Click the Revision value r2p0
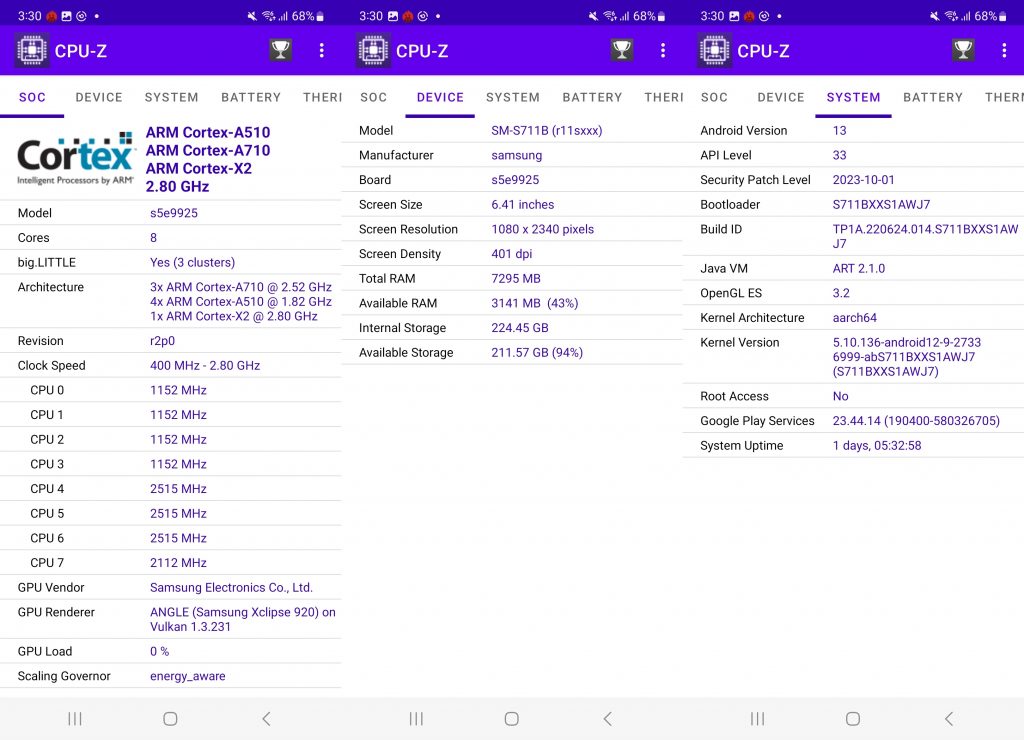Screen dimensions: 1024x740 tap(162, 341)
